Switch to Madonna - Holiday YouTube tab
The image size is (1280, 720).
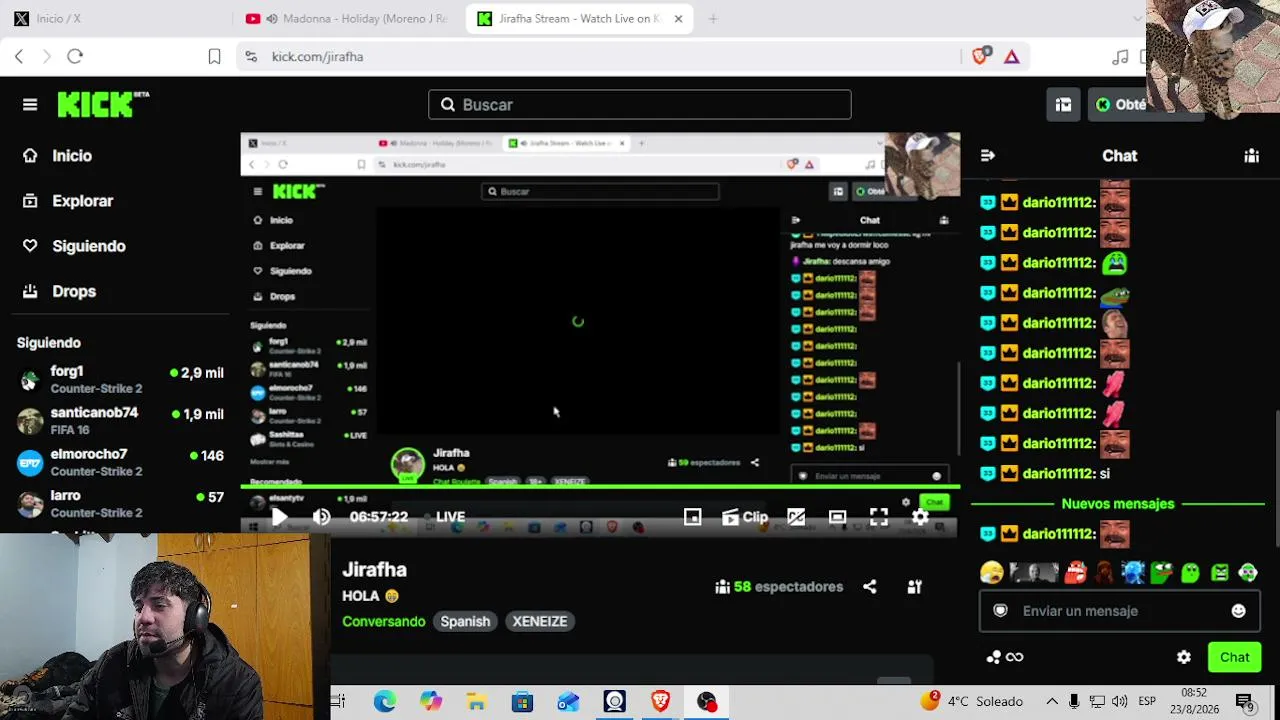coord(347,18)
